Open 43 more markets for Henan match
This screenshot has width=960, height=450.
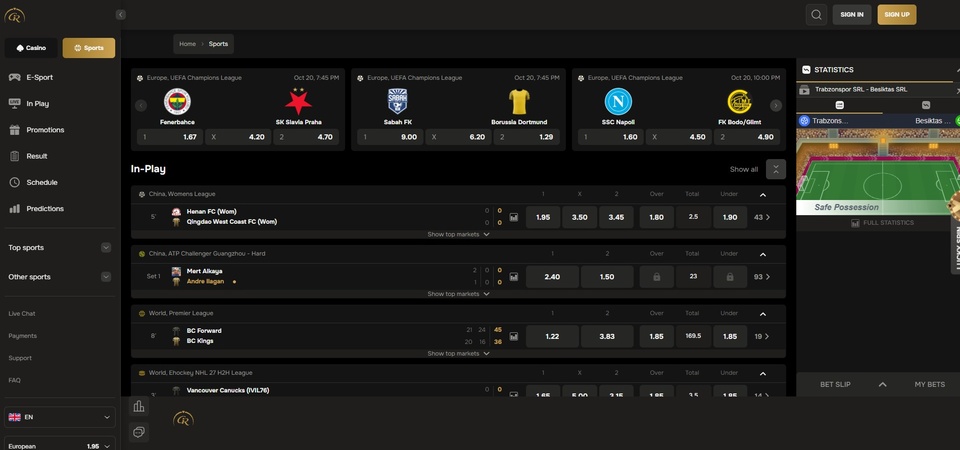[762, 217]
